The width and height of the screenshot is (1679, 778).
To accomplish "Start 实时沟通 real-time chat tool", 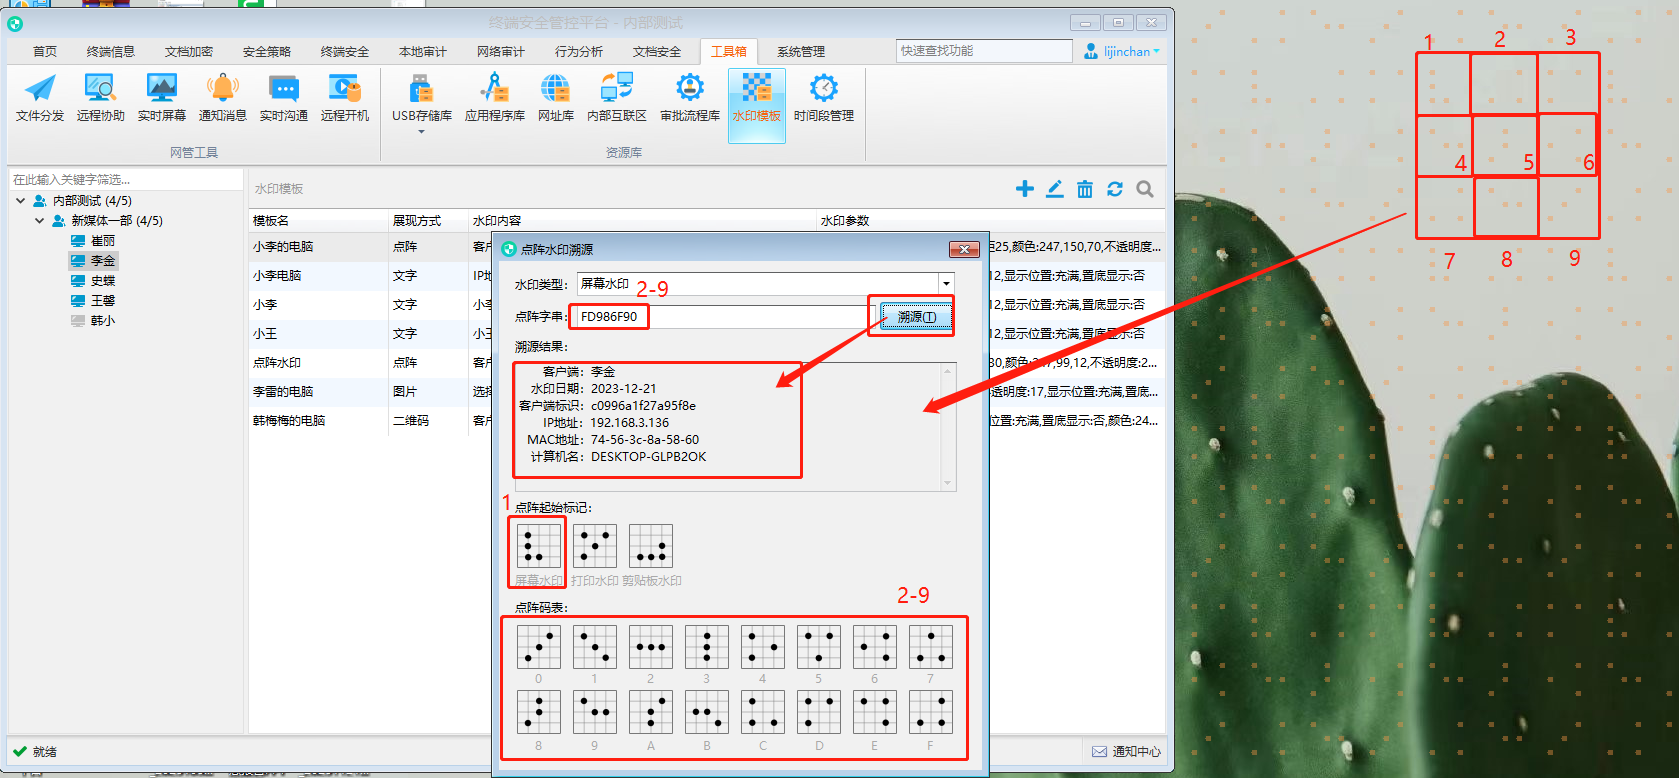I will tap(284, 98).
